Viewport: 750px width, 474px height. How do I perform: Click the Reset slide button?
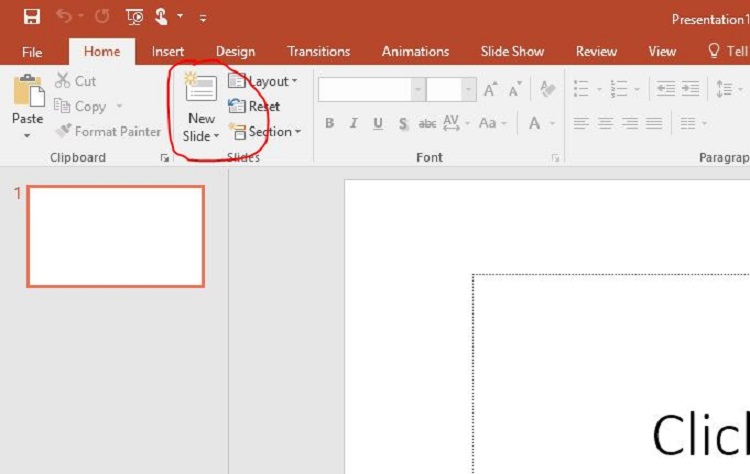click(x=254, y=106)
